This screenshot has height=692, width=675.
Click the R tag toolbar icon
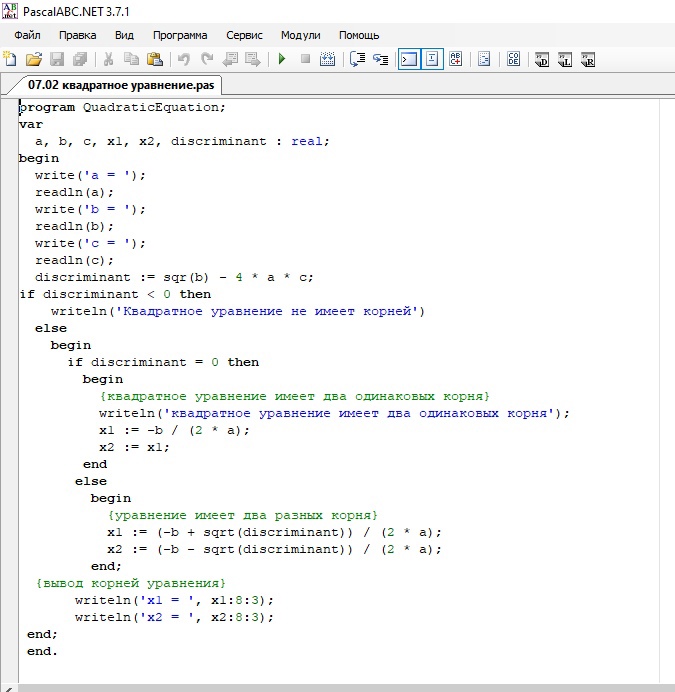pos(588,59)
